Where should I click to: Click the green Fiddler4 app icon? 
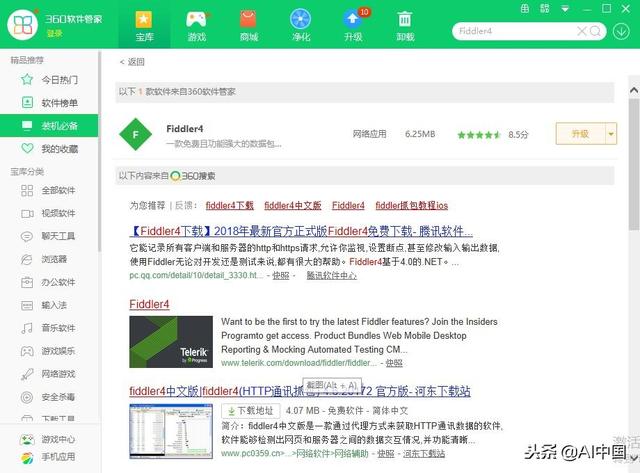click(136, 134)
